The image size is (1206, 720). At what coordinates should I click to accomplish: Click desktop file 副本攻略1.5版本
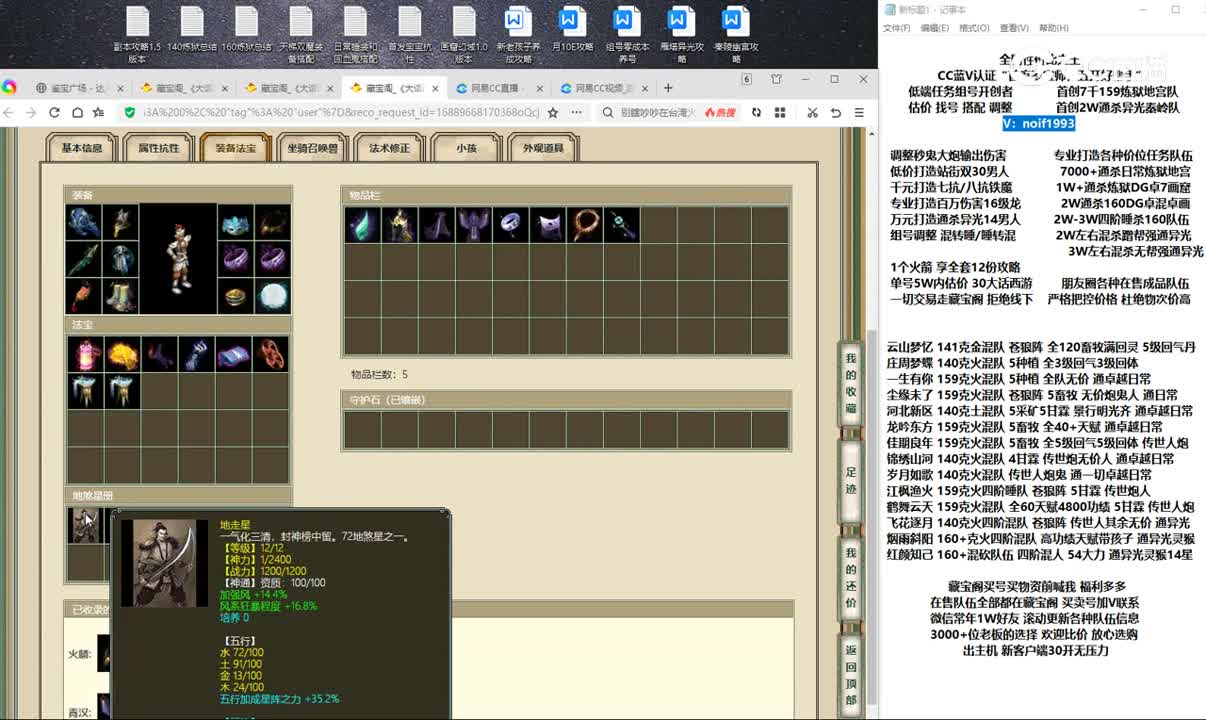tap(137, 33)
